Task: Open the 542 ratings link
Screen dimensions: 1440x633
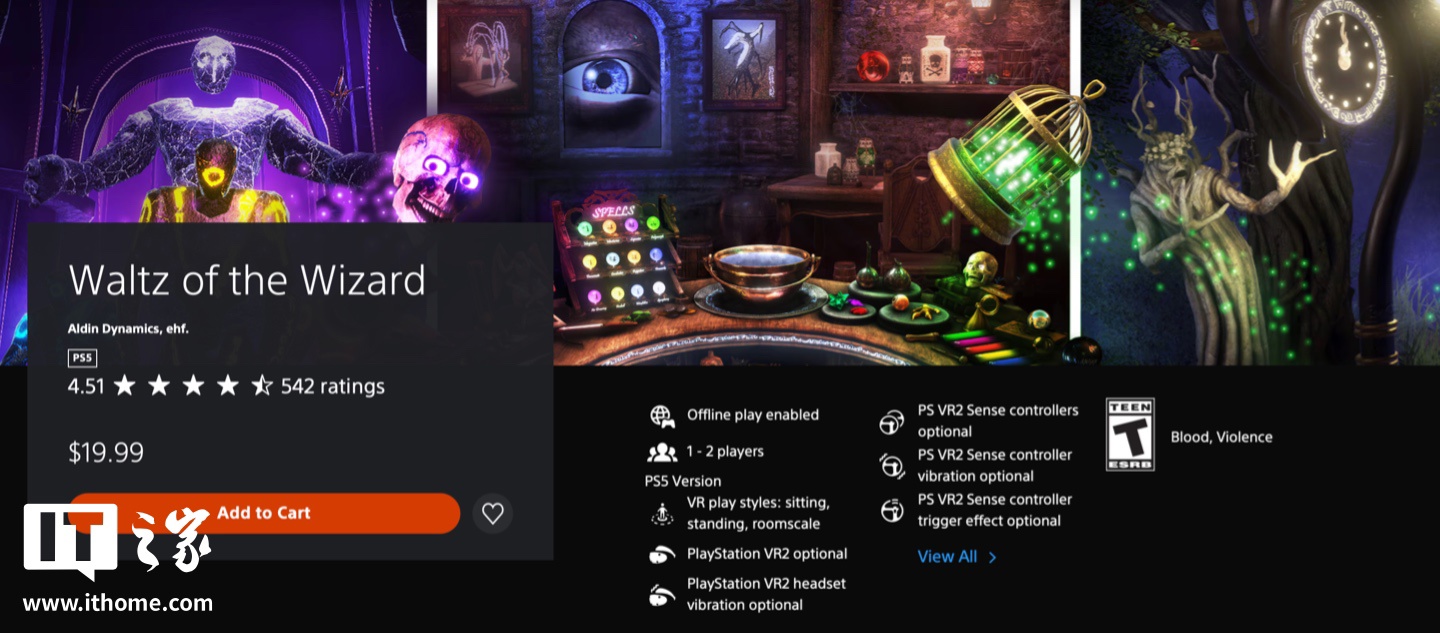Action: click(332, 386)
